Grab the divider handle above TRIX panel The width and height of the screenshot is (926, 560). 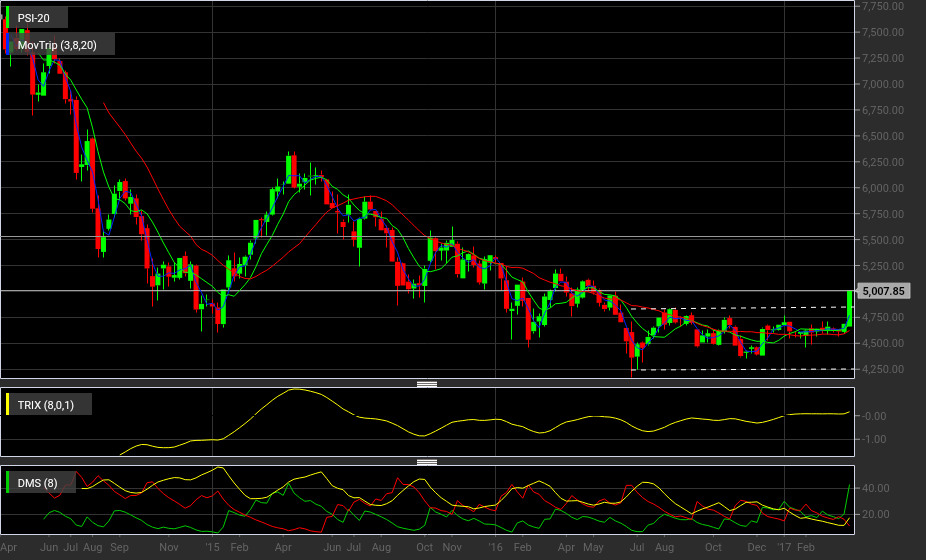(427, 385)
